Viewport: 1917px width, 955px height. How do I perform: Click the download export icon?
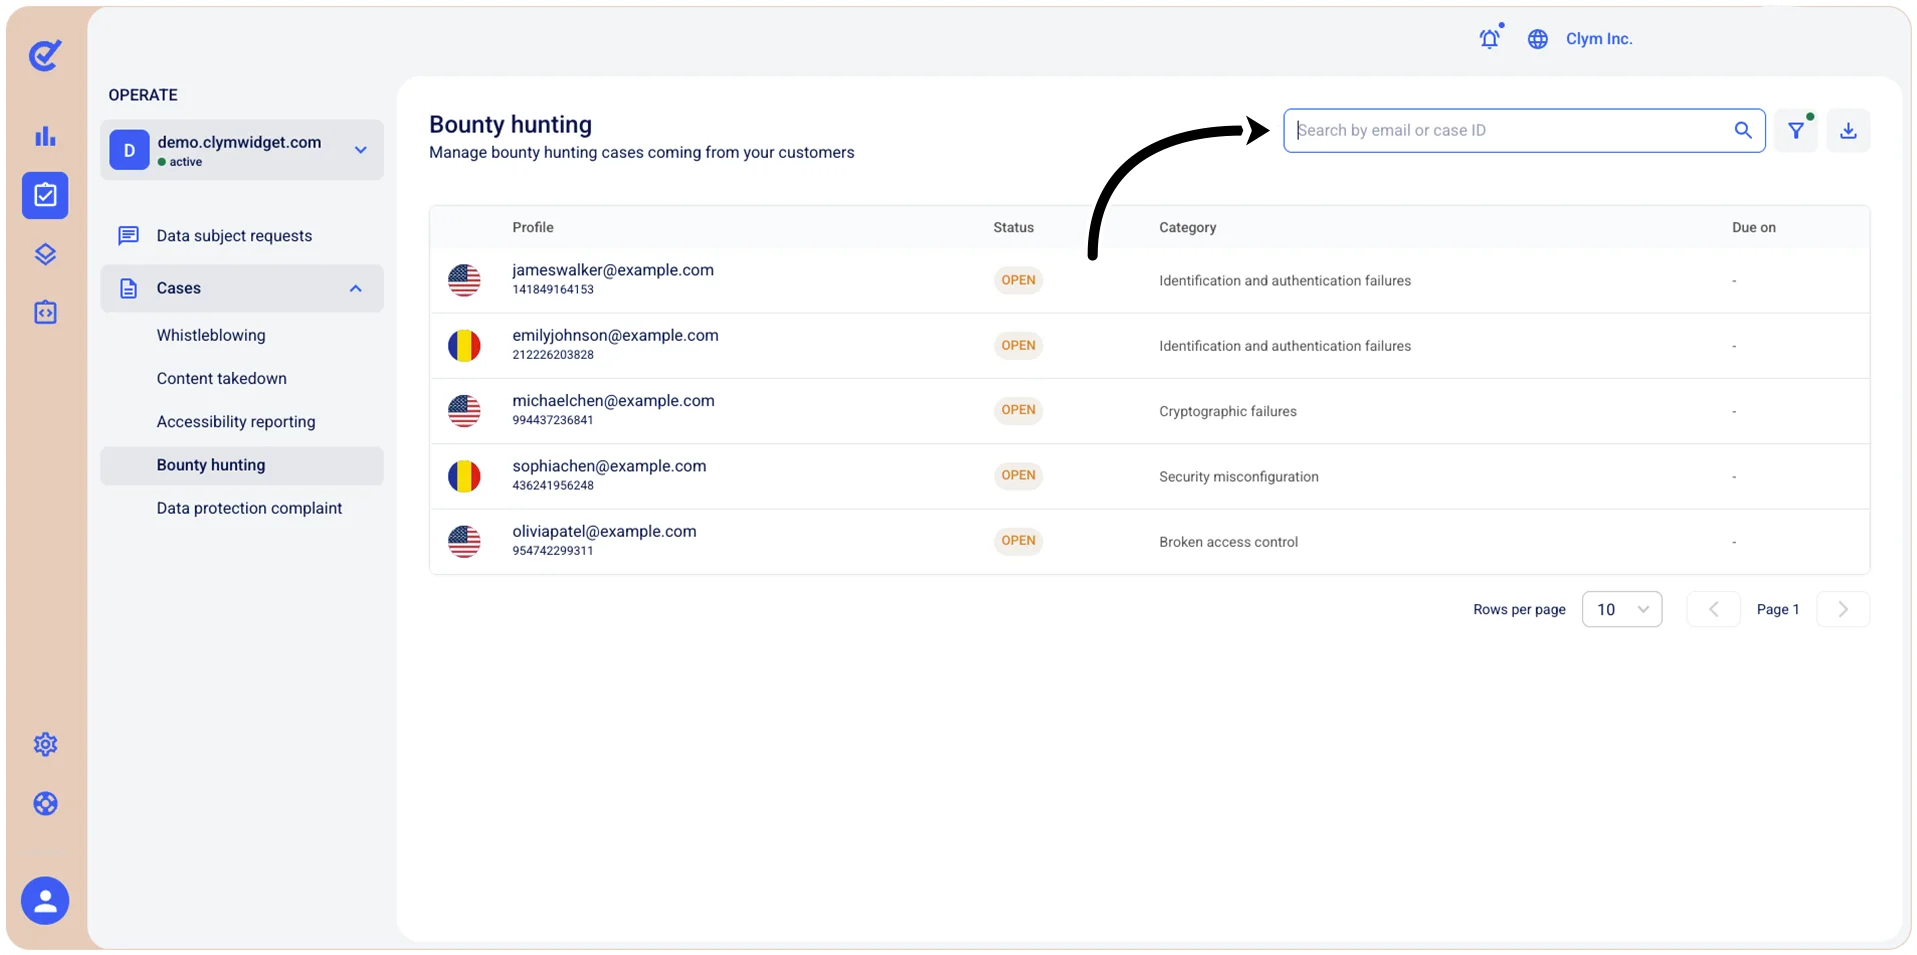1848,130
